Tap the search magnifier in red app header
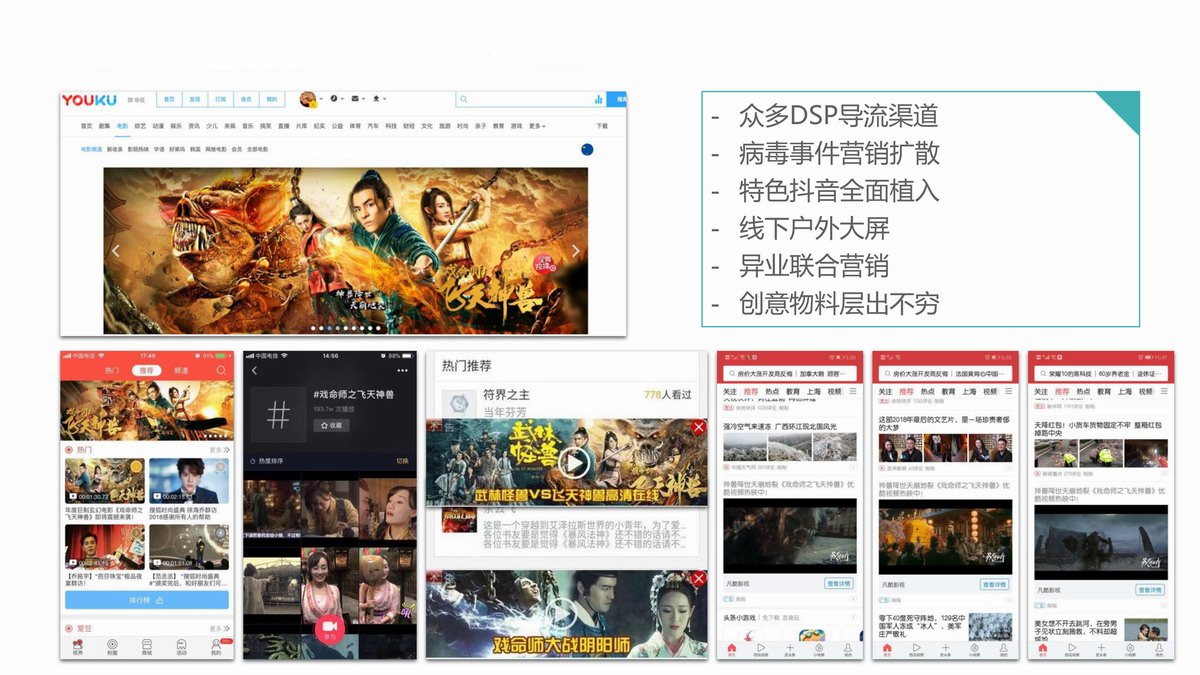Image resolution: width=1200 pixels, height=675 pixels. pyautogui.click(x=221, y=370)
